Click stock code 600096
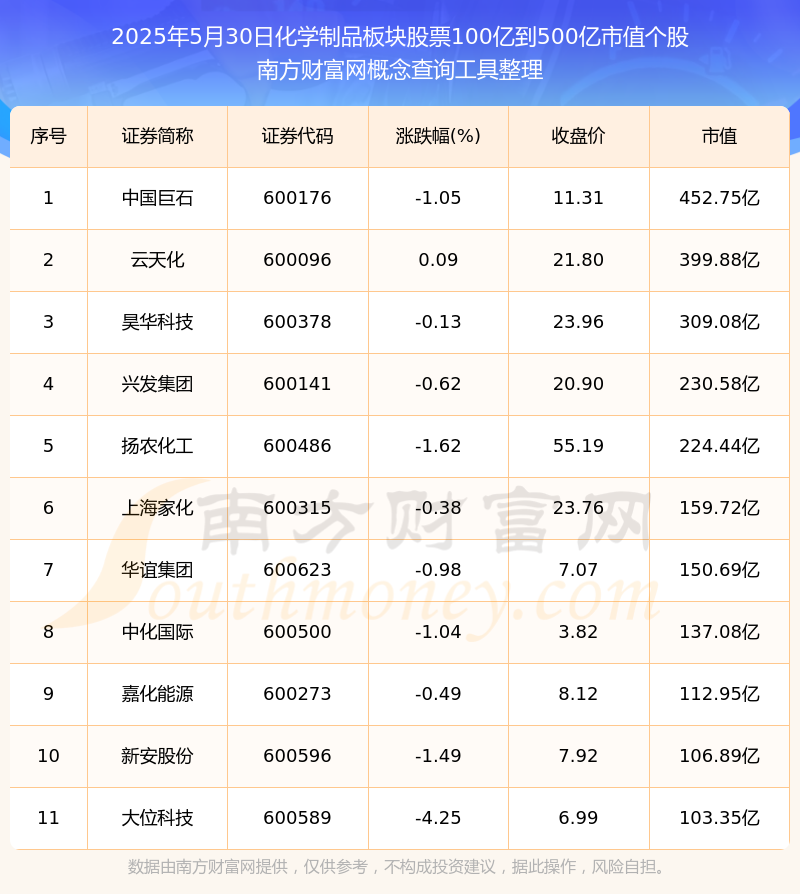This screenshot has height=894, width=800. (x=298, y=260)
